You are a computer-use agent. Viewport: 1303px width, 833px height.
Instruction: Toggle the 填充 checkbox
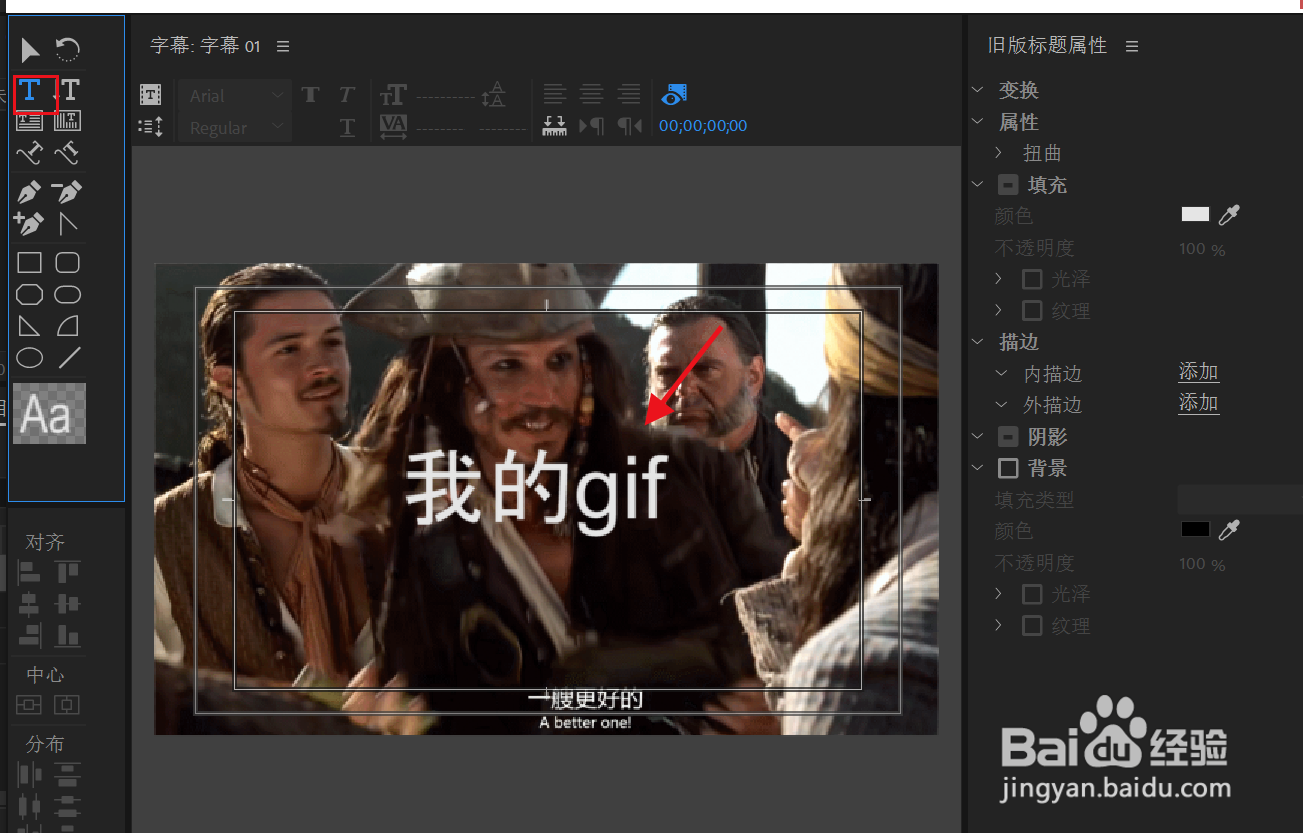click(x=1009, y=185)
